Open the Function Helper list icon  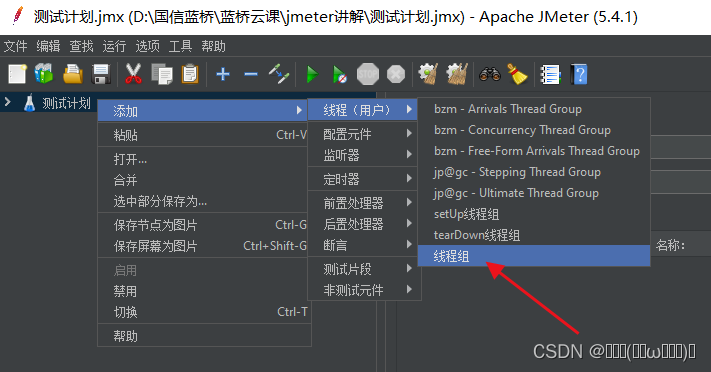(x=550, y=74)
